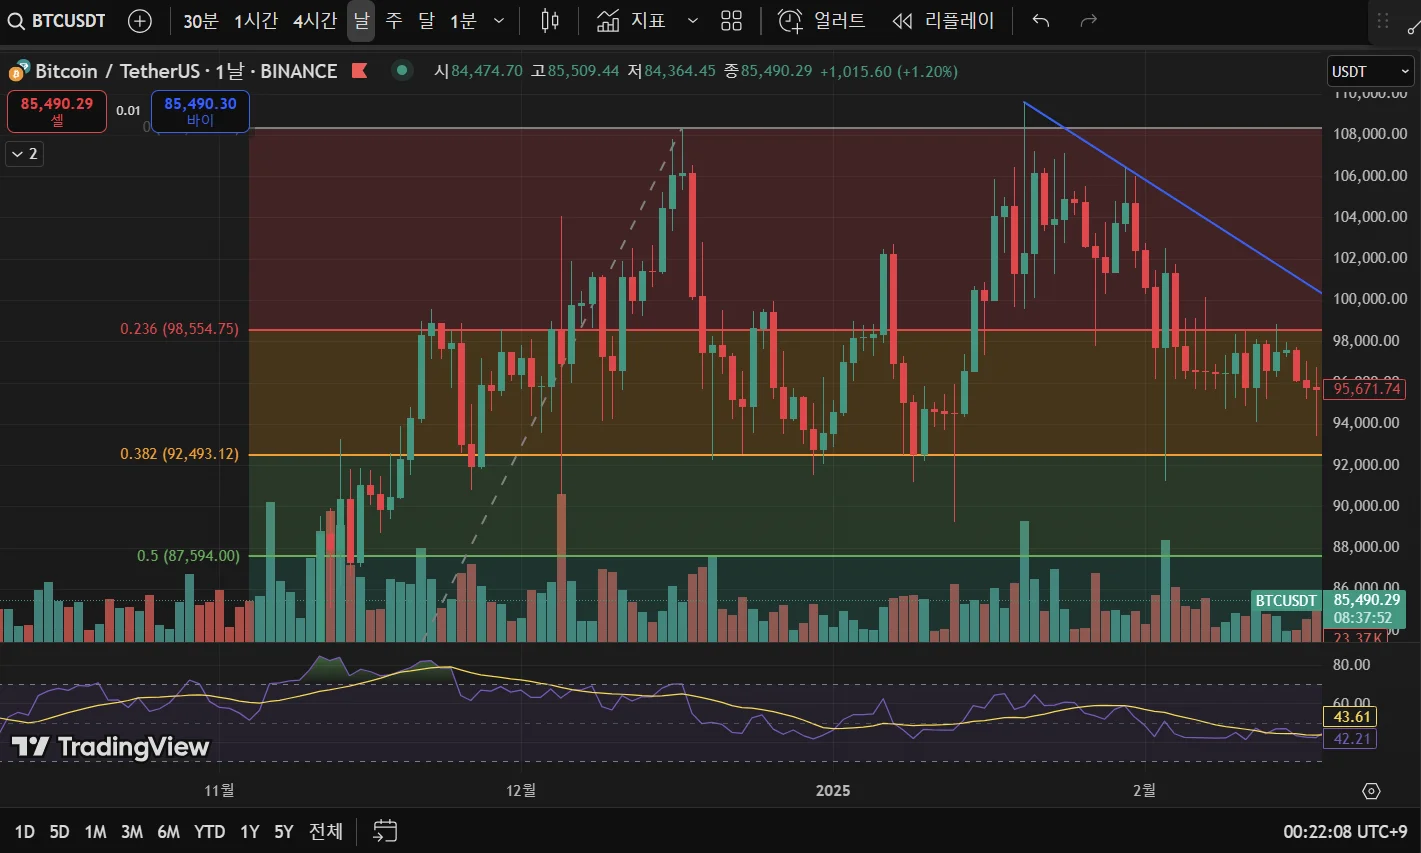
Task: Undo the last chart action
Action: tap(1041, 21)
